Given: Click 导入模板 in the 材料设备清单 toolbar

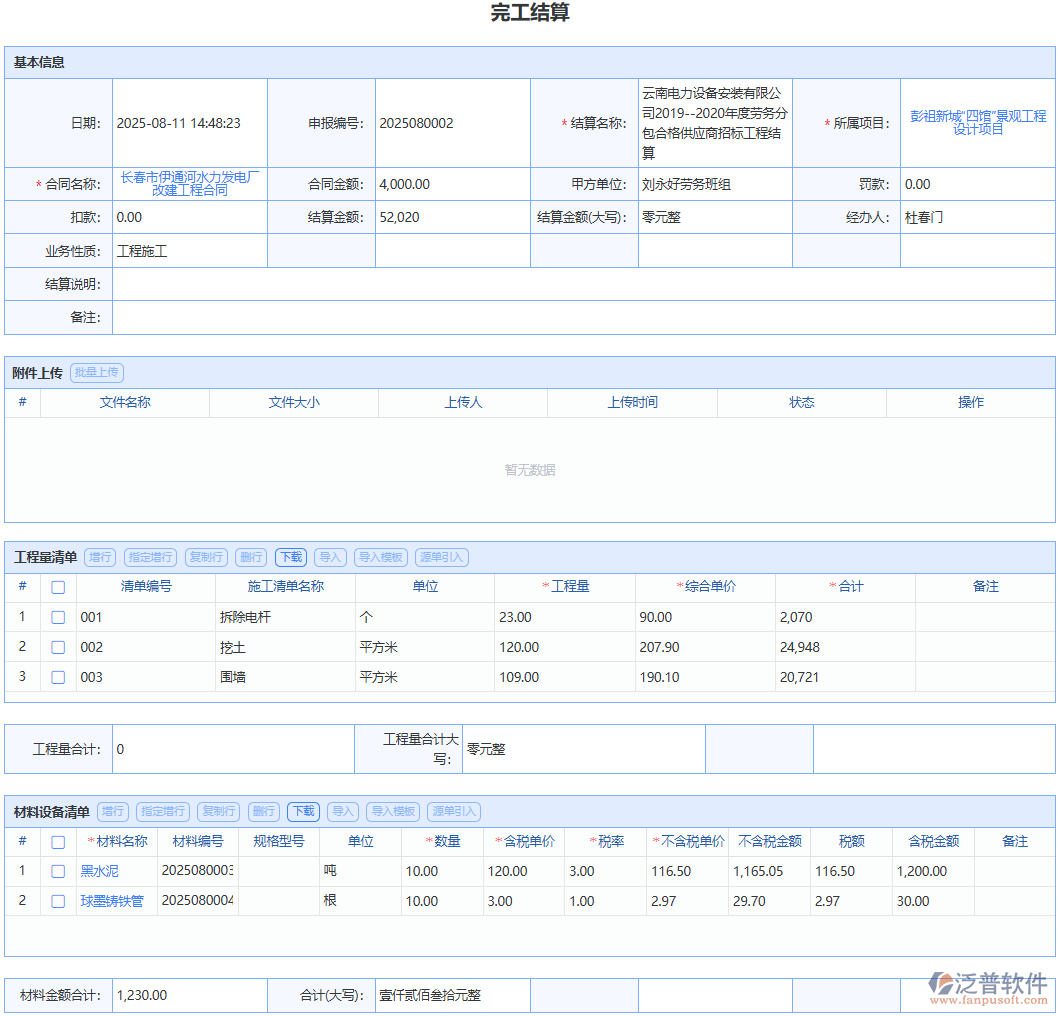Looking at the screenshot, I should coord(392,812).
